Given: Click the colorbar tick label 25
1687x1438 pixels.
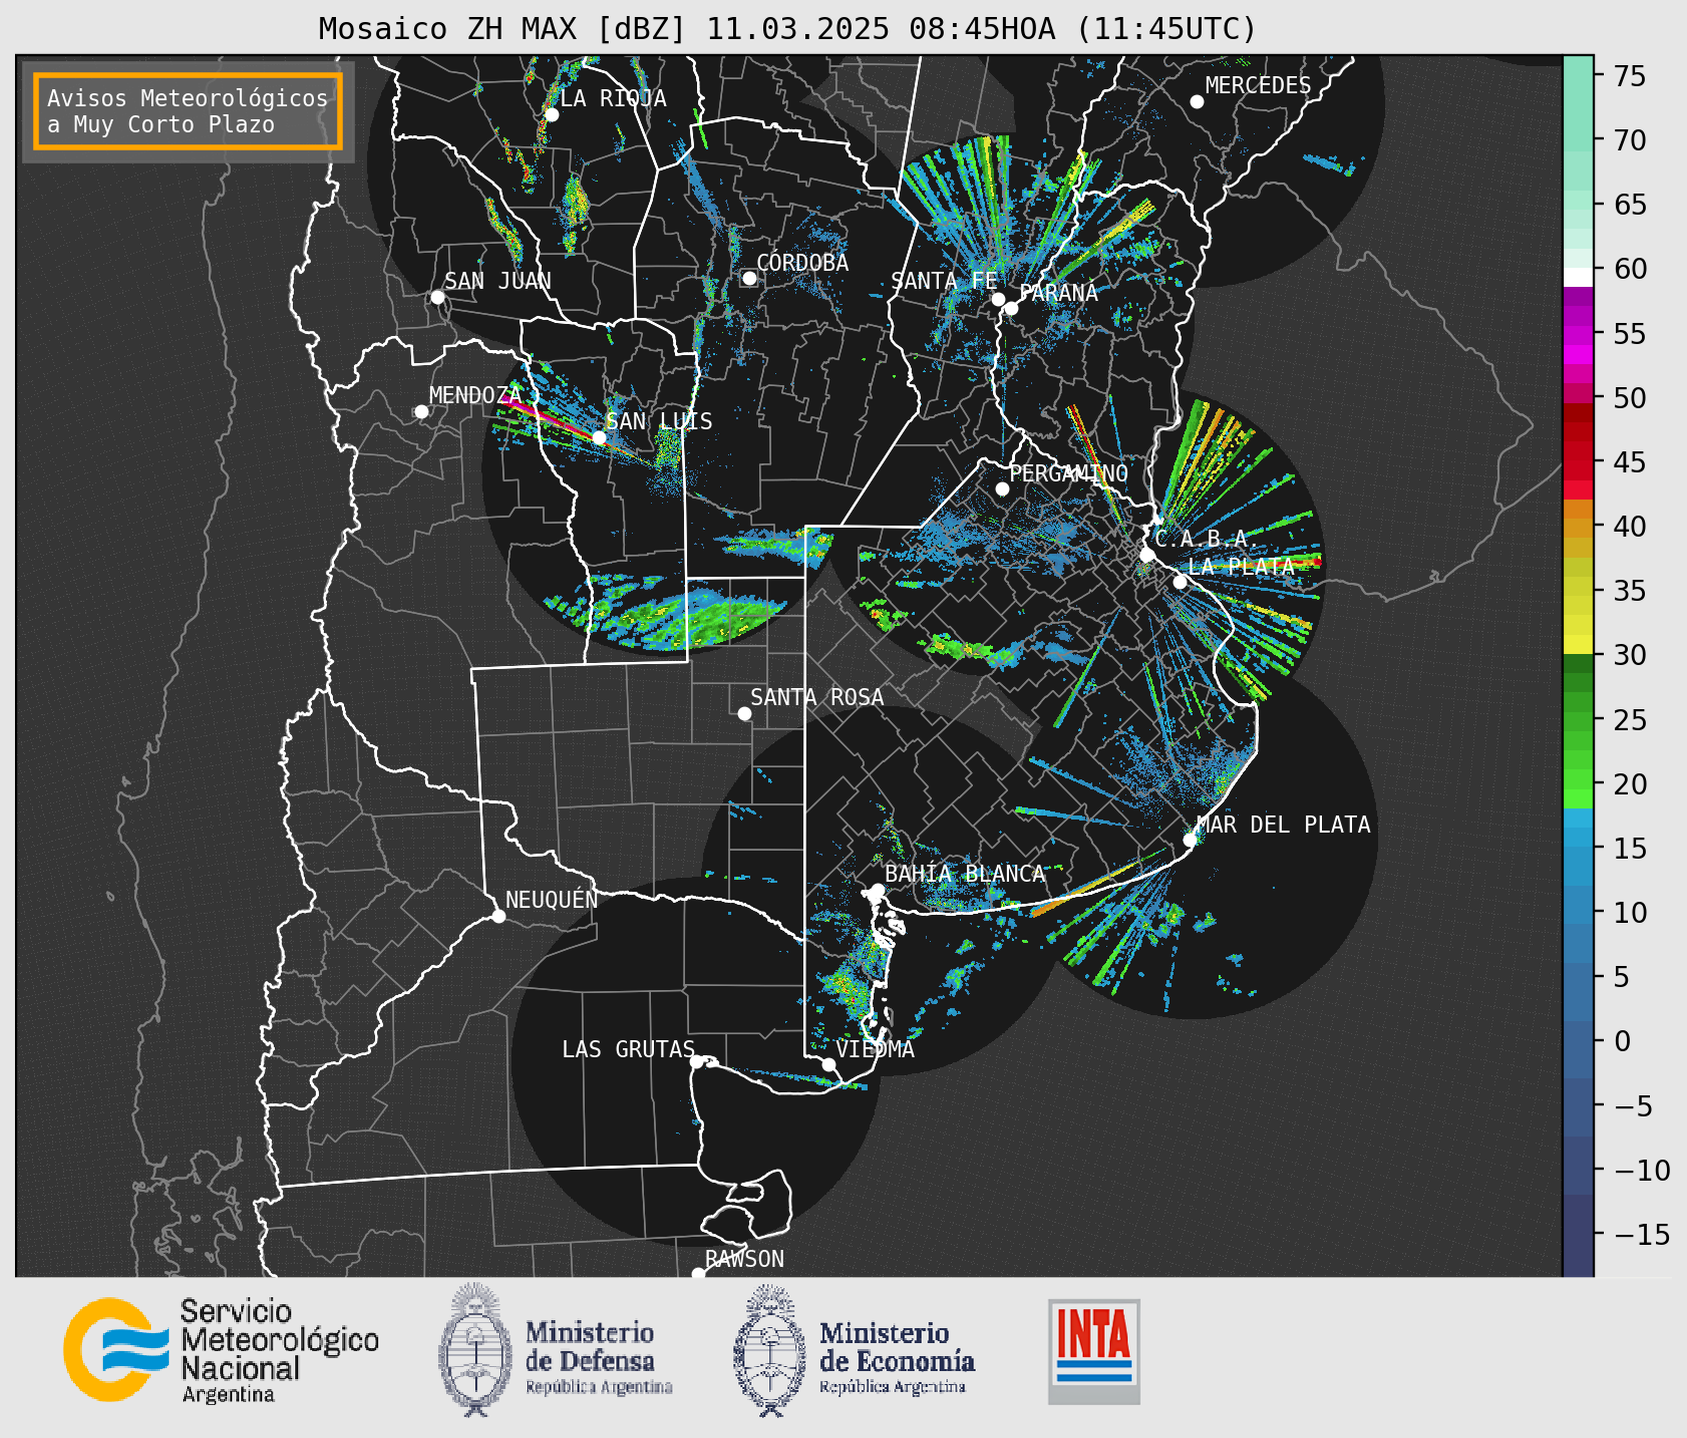Looking at the screenshot, I should click(1629, 720).
